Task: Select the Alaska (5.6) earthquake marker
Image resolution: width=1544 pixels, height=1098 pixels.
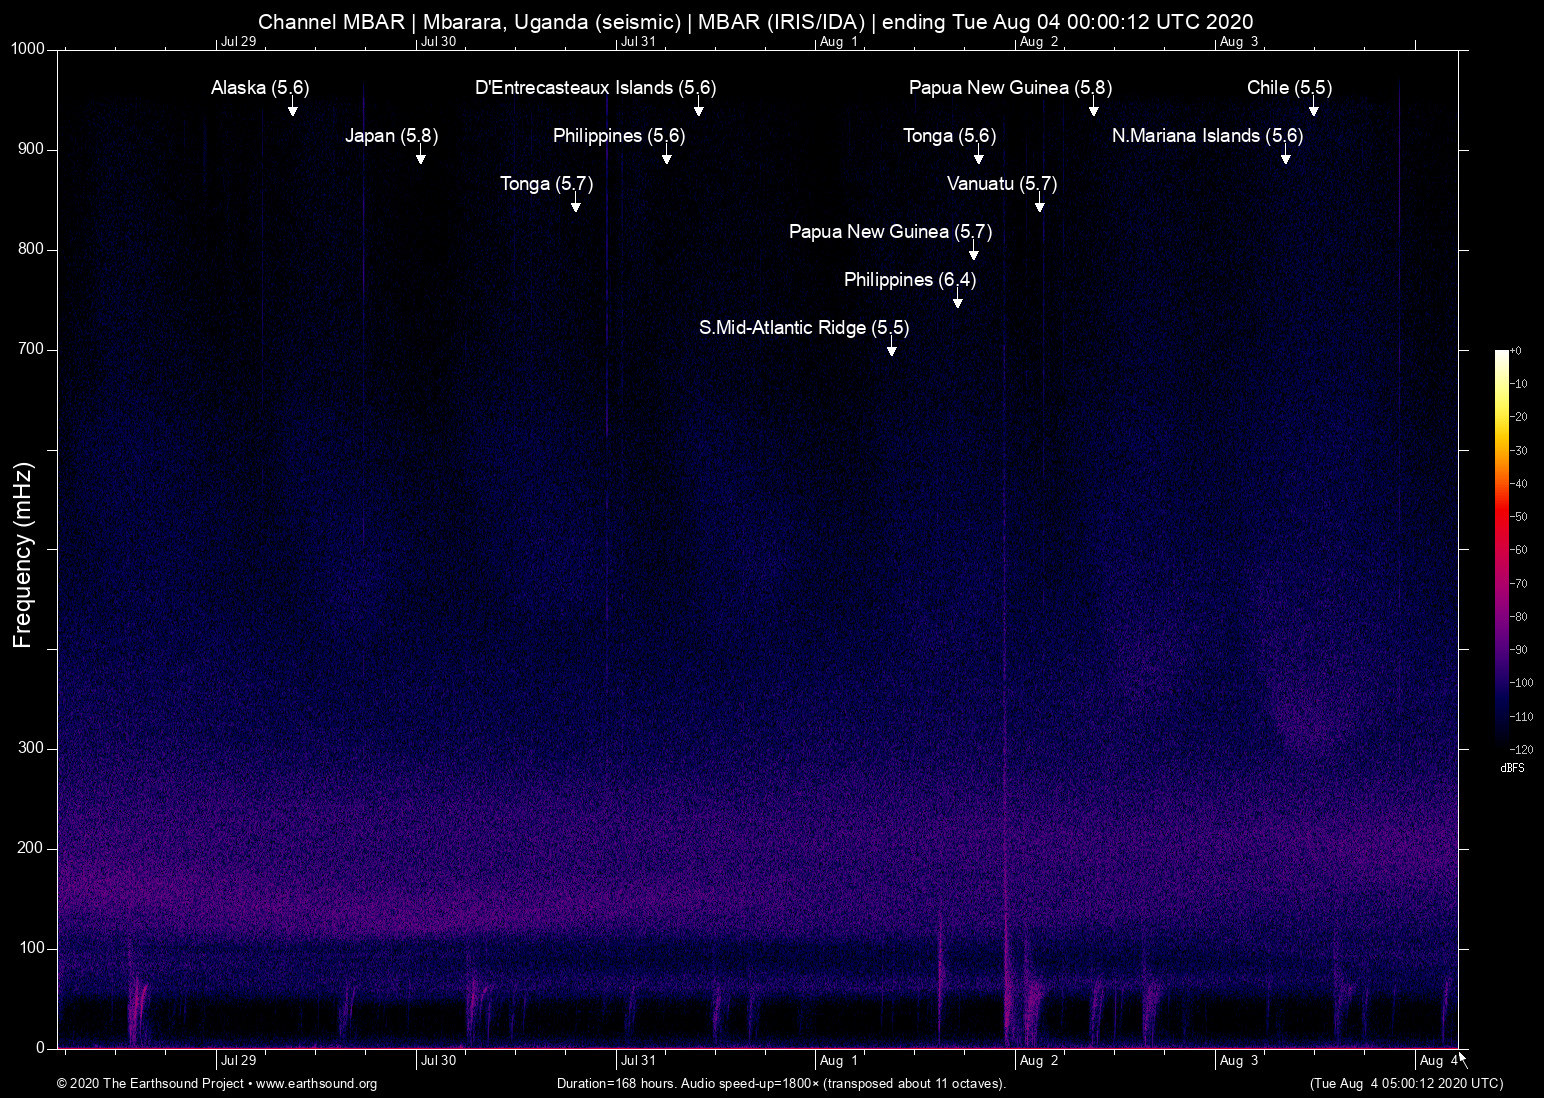Action: (259, 88)
